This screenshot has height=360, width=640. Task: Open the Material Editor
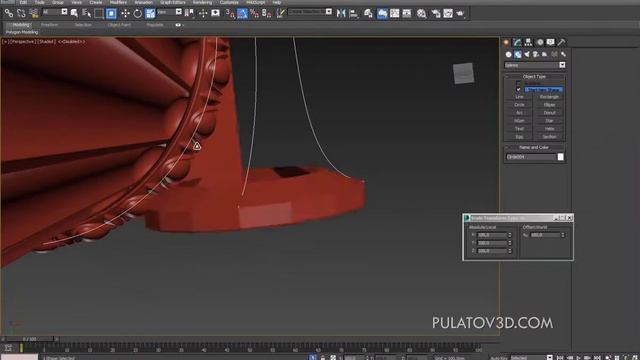(421, 13)
